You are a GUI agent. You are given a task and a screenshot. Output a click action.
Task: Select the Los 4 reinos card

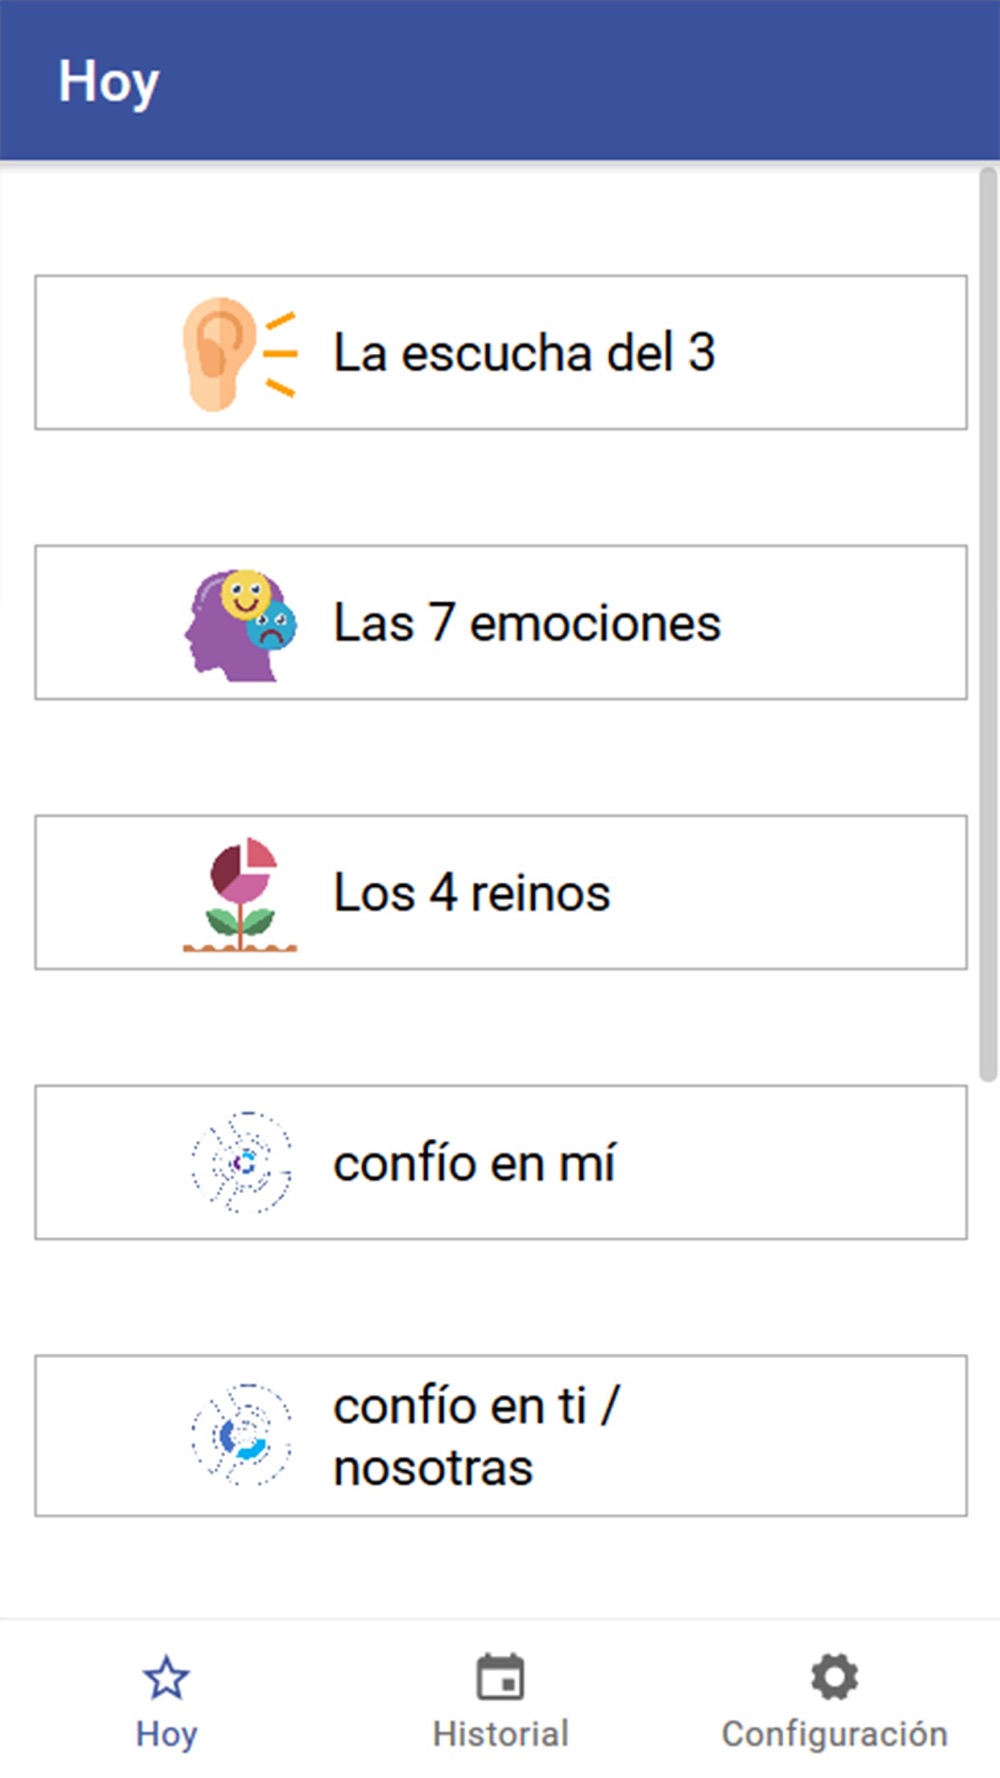(x=501, y=893)
